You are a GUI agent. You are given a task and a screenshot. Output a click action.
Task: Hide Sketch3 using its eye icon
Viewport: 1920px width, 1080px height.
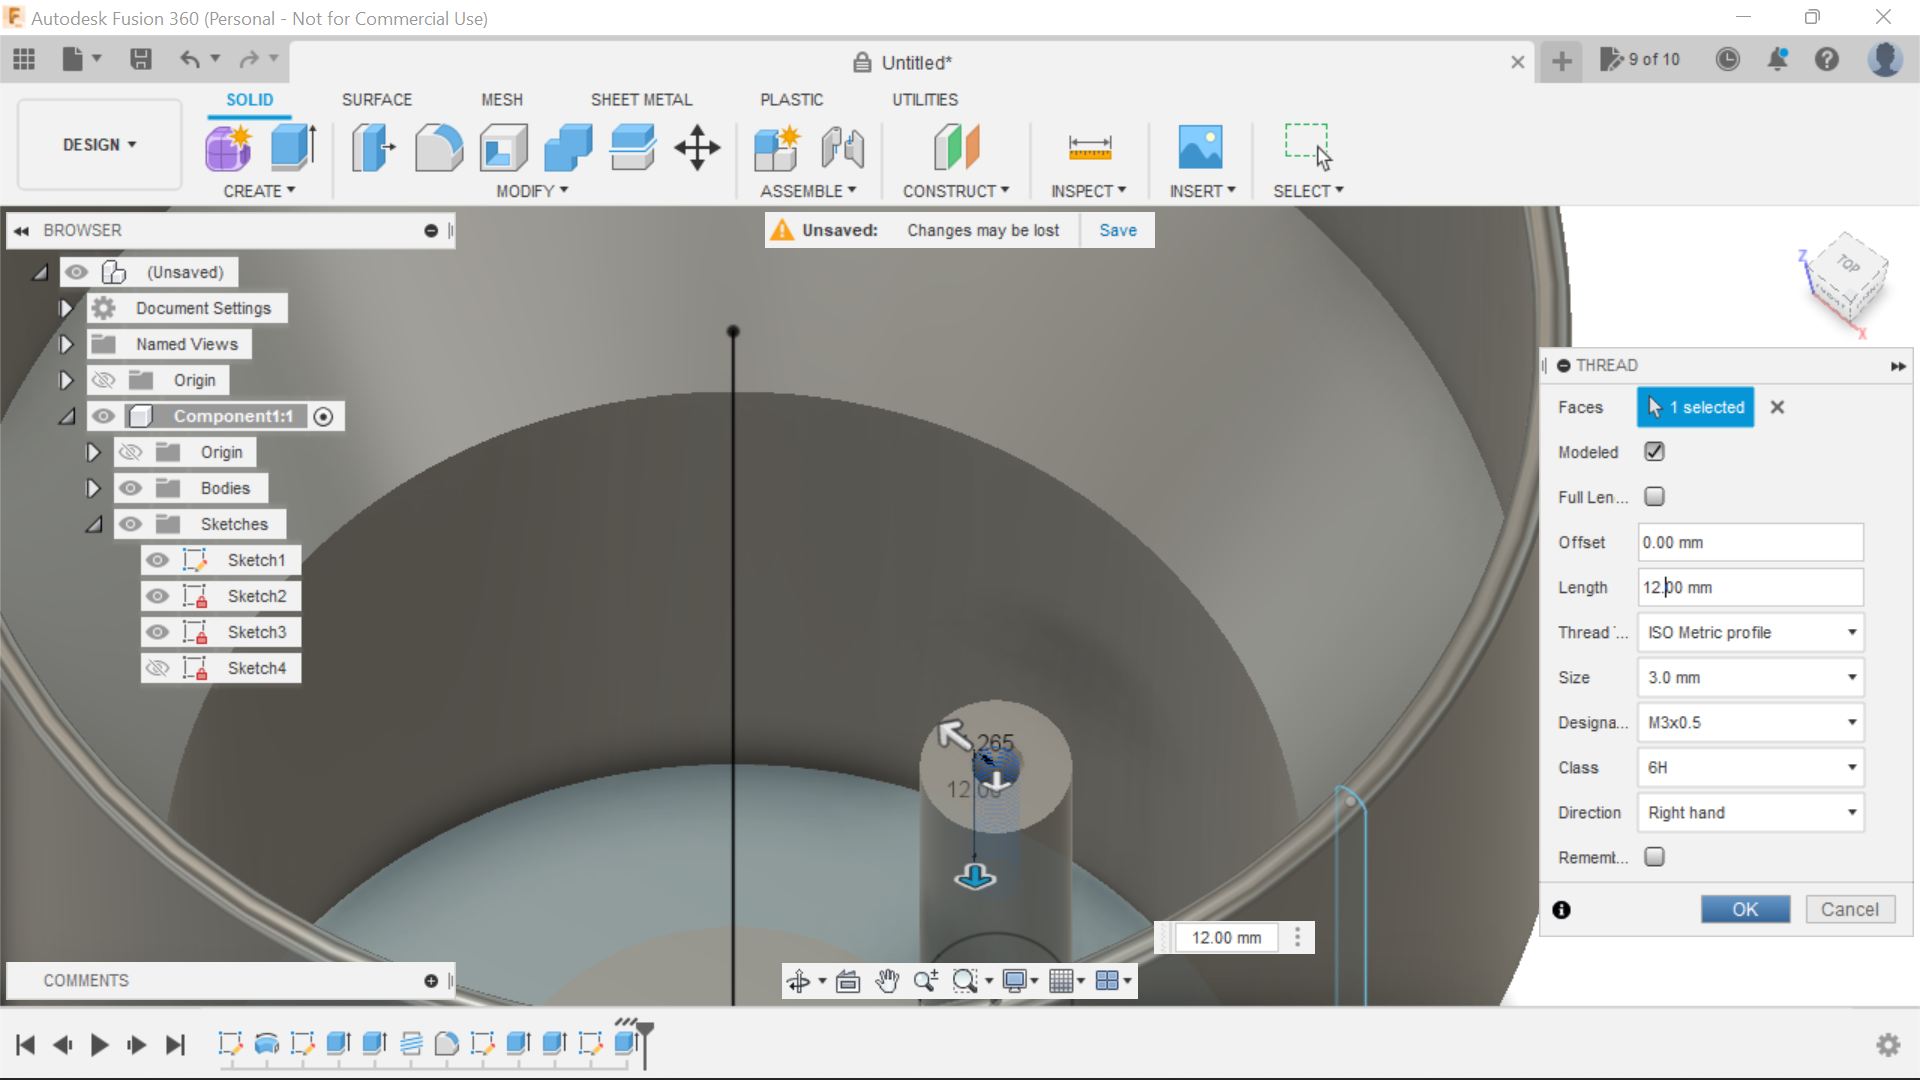click(158, 632)
